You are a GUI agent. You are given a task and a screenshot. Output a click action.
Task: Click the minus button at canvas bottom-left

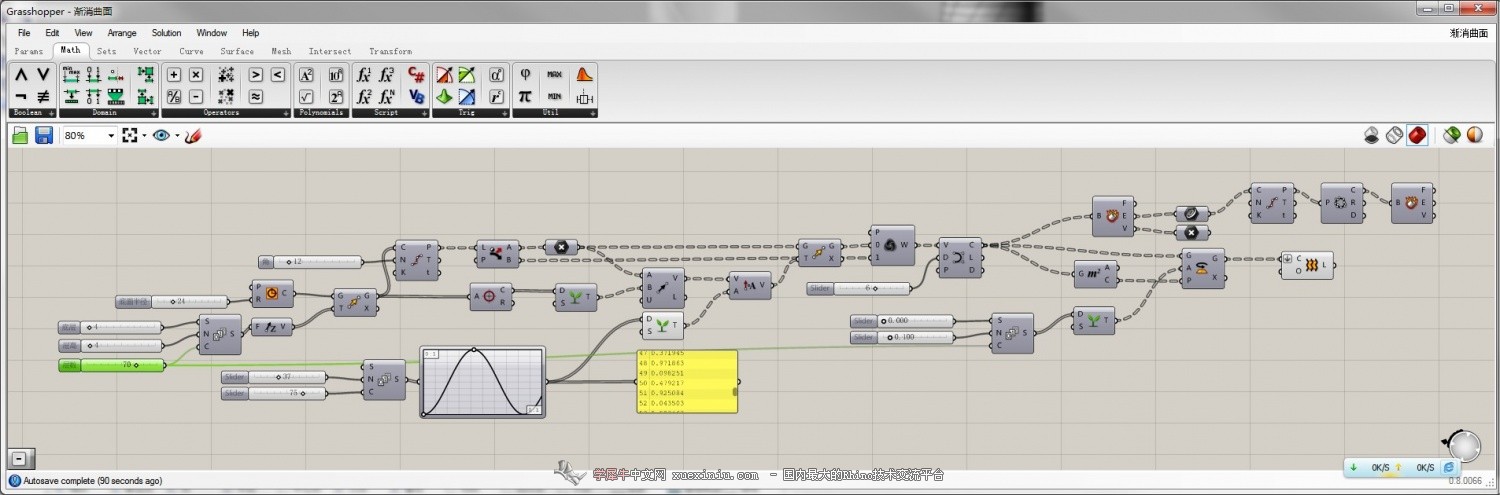pyautogui.click(x=19, y=458)
